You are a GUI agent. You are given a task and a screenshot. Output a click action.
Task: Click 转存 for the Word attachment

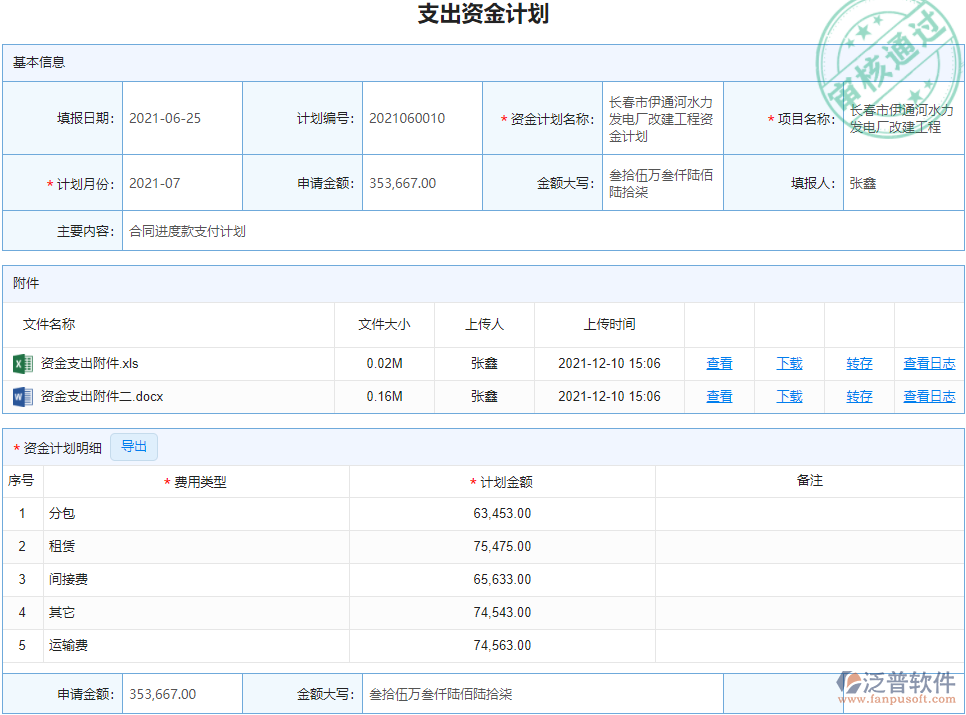pos(859,396)
